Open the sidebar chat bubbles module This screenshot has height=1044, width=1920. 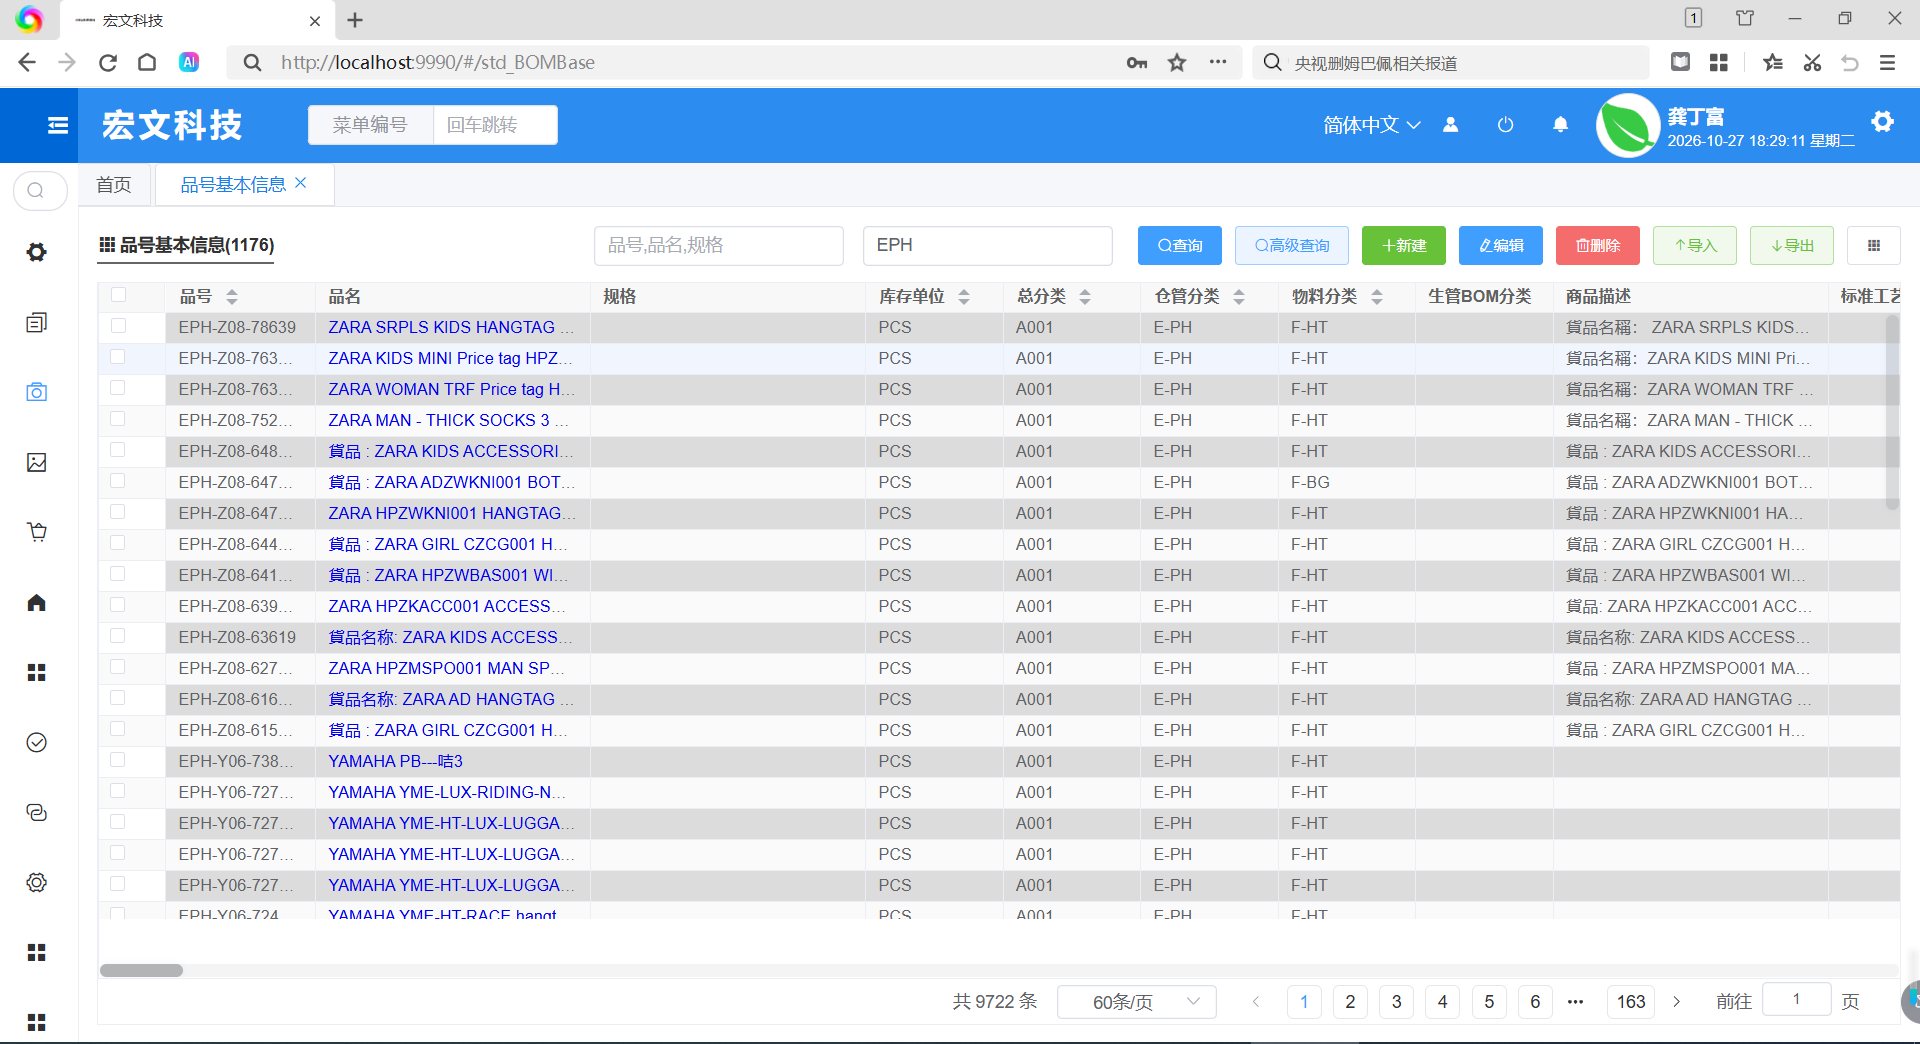tap(37, 812)
